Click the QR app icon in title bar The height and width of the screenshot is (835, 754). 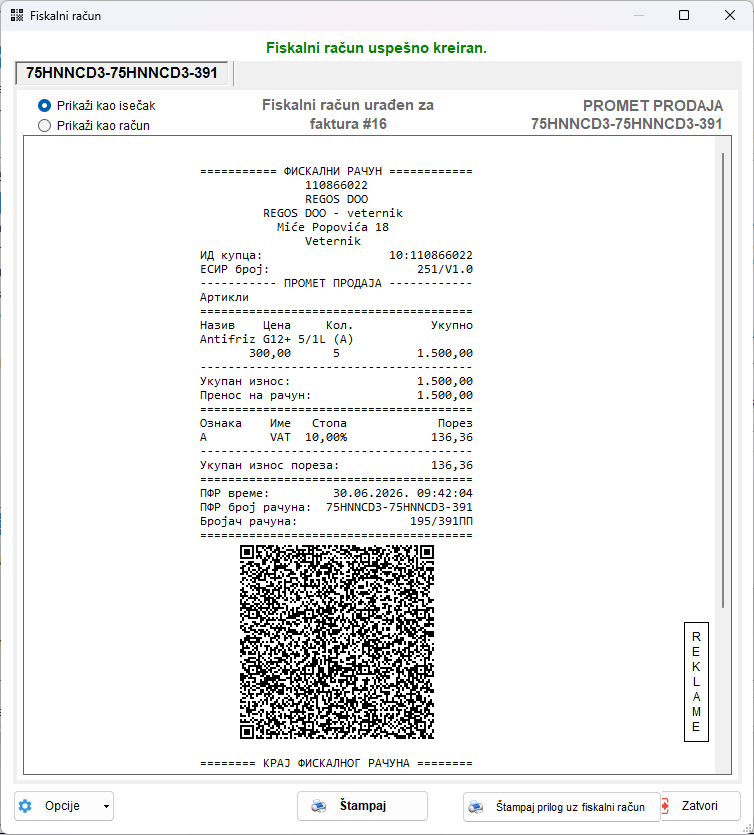17,15
